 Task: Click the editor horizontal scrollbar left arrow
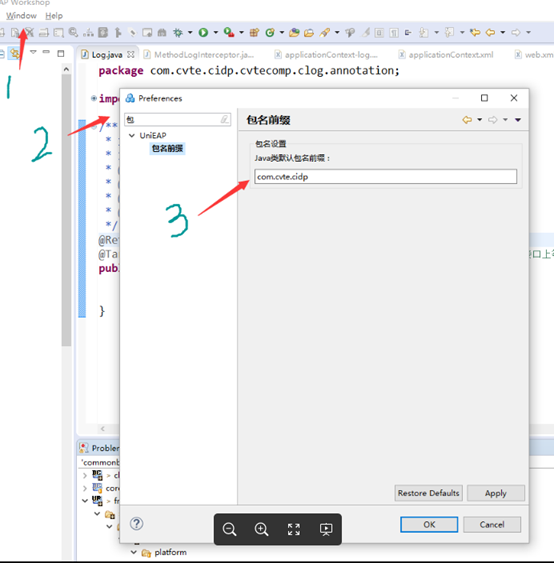point(103,428)
